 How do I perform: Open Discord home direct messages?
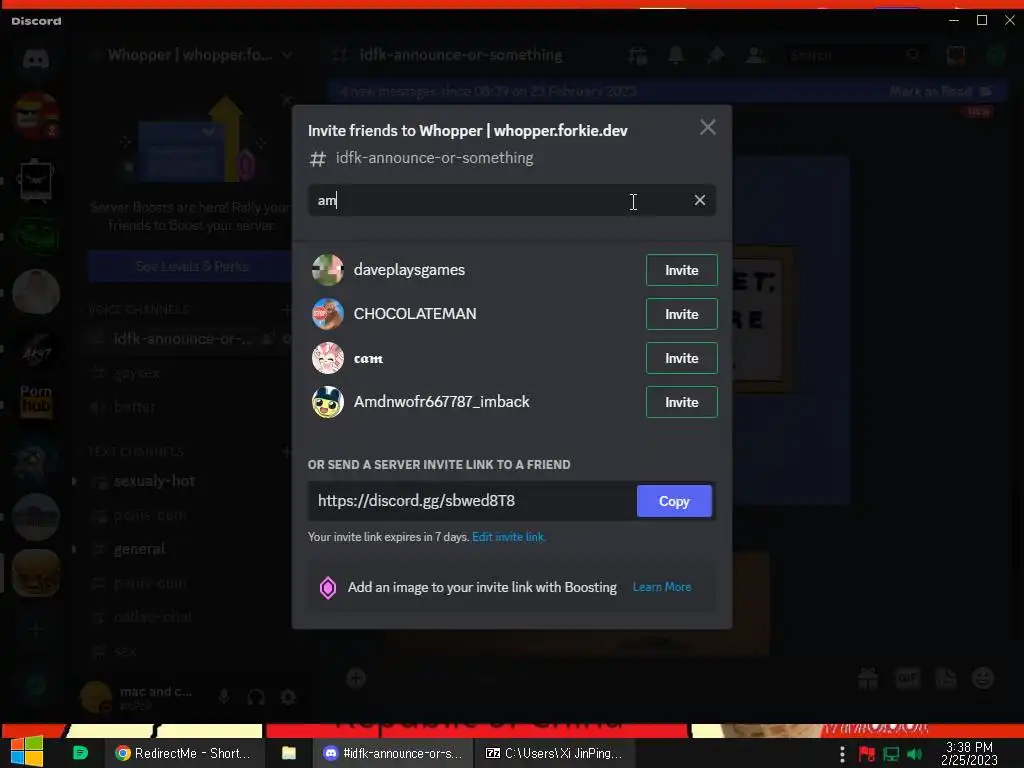(36, 59)
